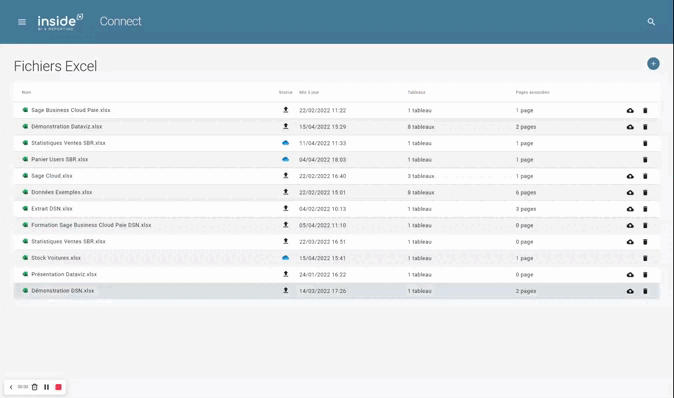Image resolution: width=674 pixels, height=398 pixels.
Task: Delete Données Exemples.xlsx using the trash icon
Action: [x=645, y=193]
